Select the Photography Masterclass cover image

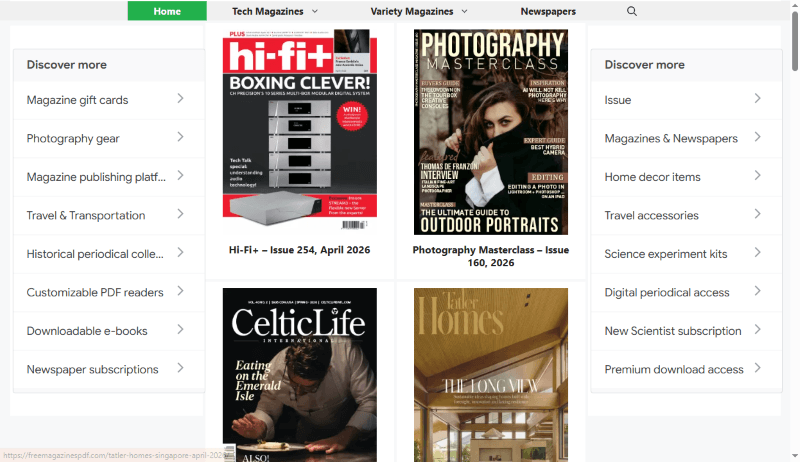click(490, 129)
